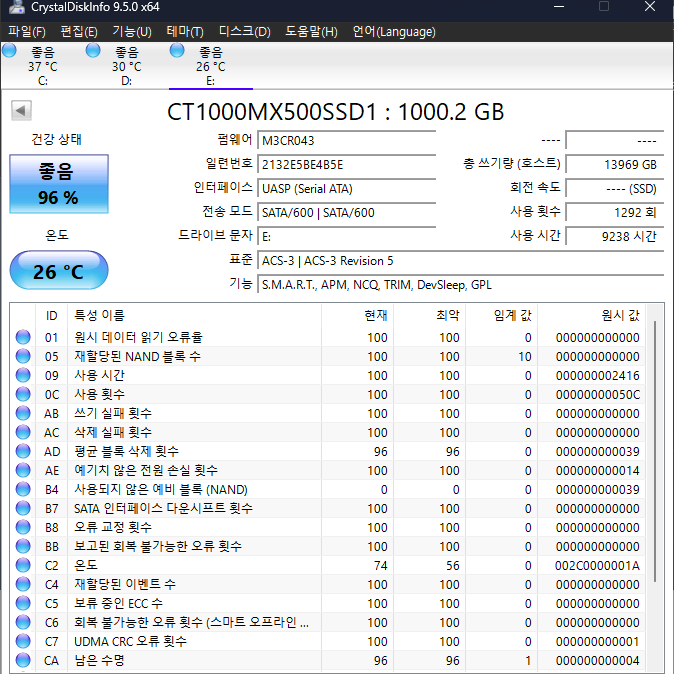Open the 디스크(D) menu
This screenshot has height=674, width=674.
click(245, 32)
